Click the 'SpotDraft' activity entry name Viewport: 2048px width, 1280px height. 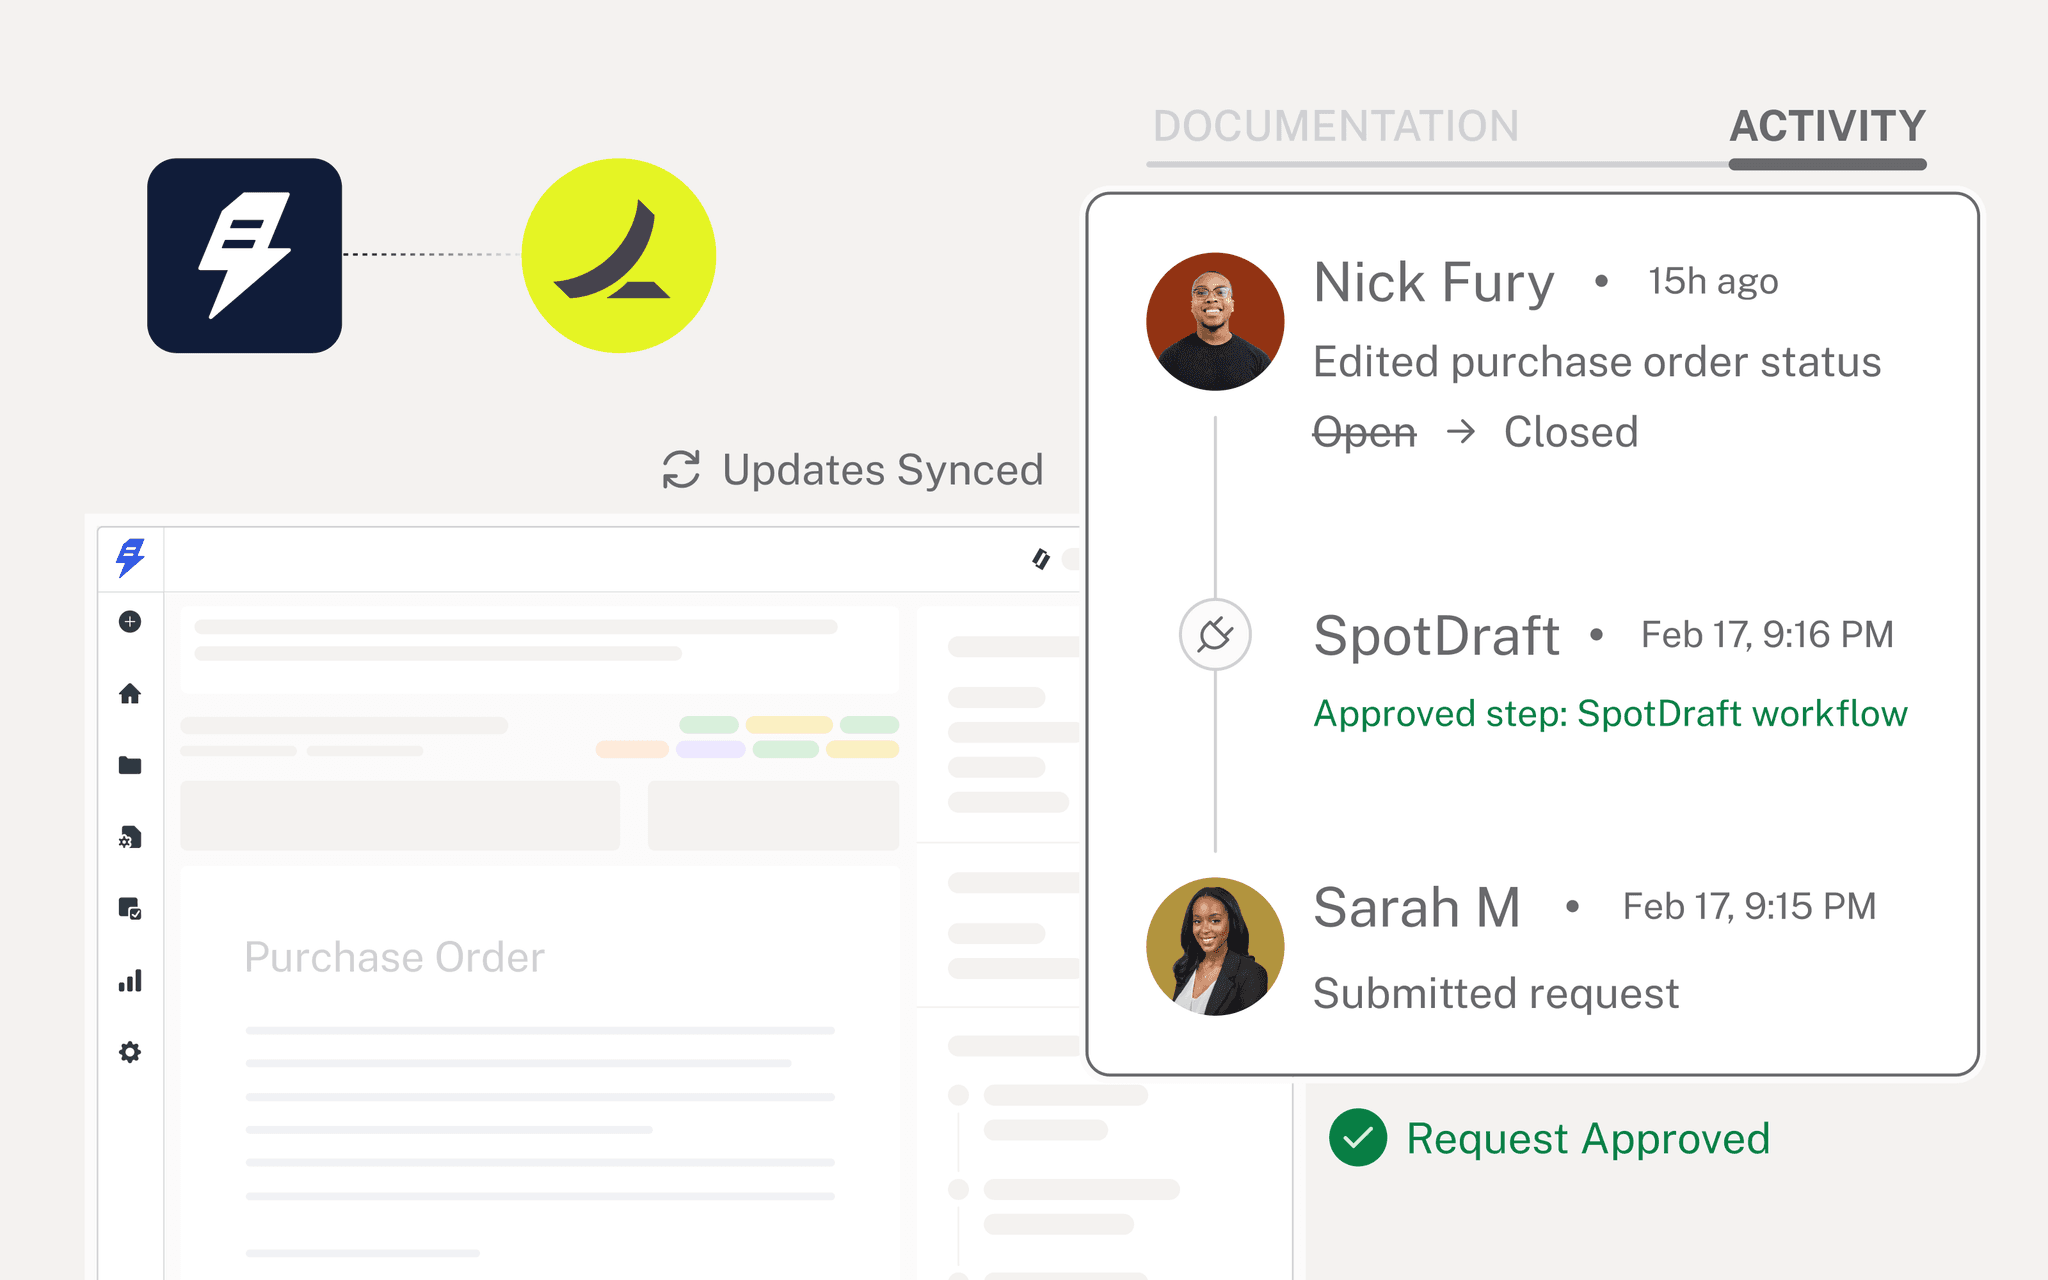pyautogui.click(x=1436, y=636)
